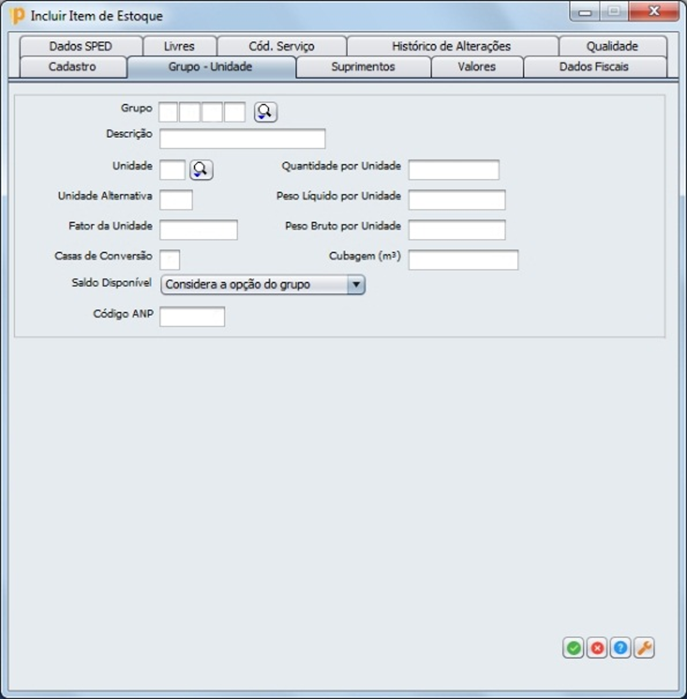
Task: Open the Qualidade tab
Action: pos(612,46)
